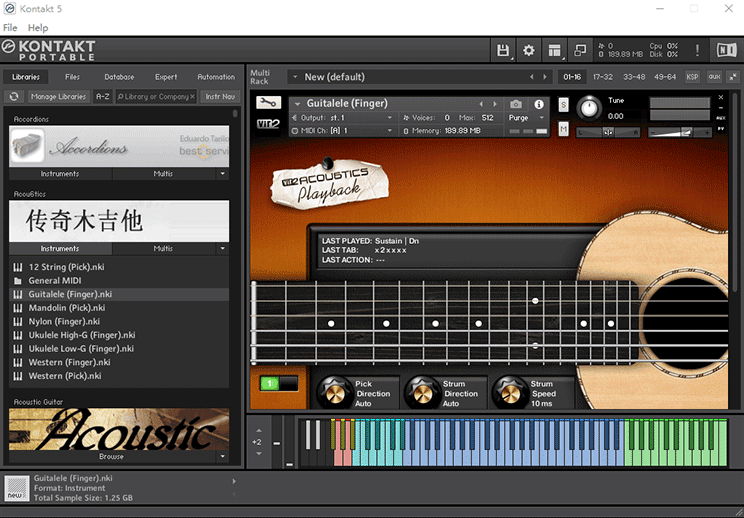The width and height of the screenshot is (744, 518).
Task: Open the File menu
Action: [10, 28]
